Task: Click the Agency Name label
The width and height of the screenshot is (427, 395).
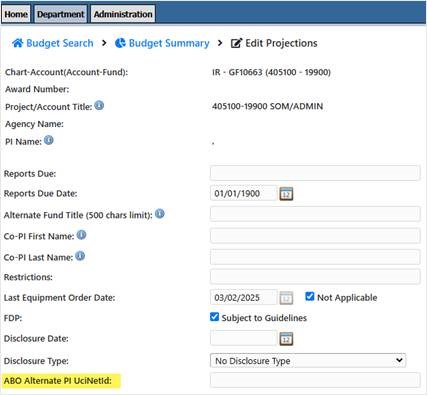Action: pos(34,124)
